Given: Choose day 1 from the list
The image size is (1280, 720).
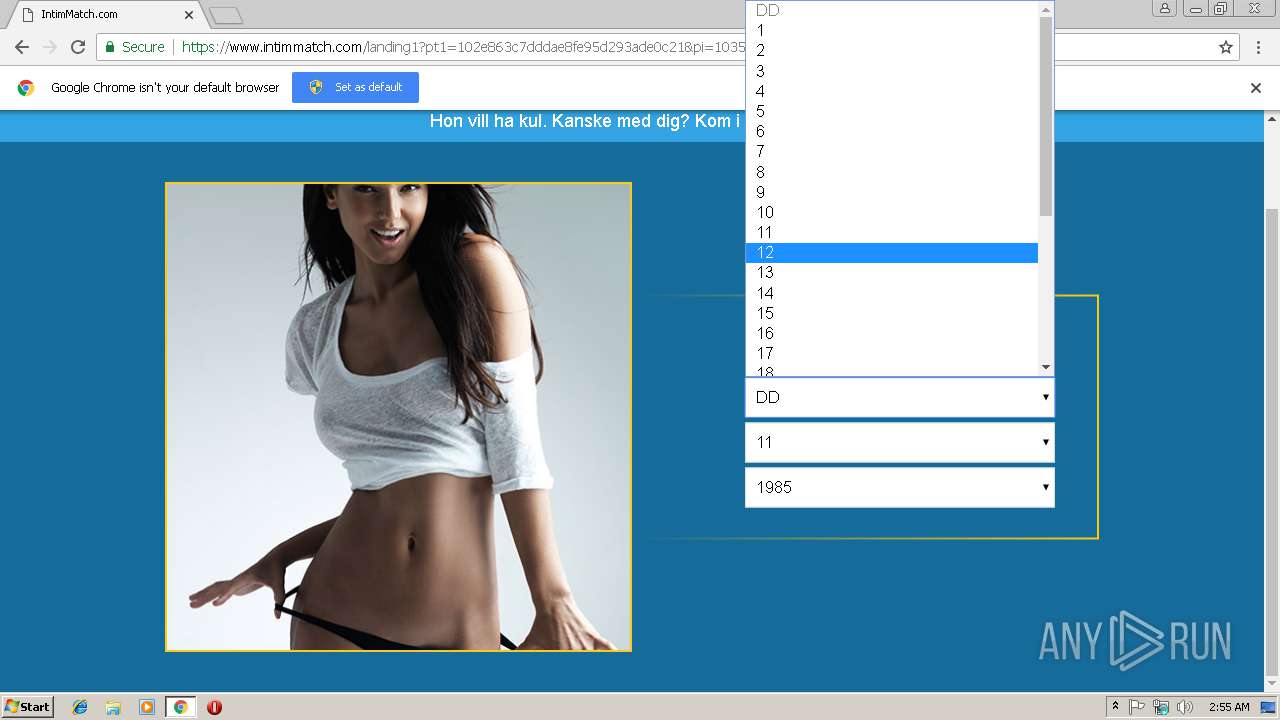Looking at the screenshot, I should click(x=891, y=30).
